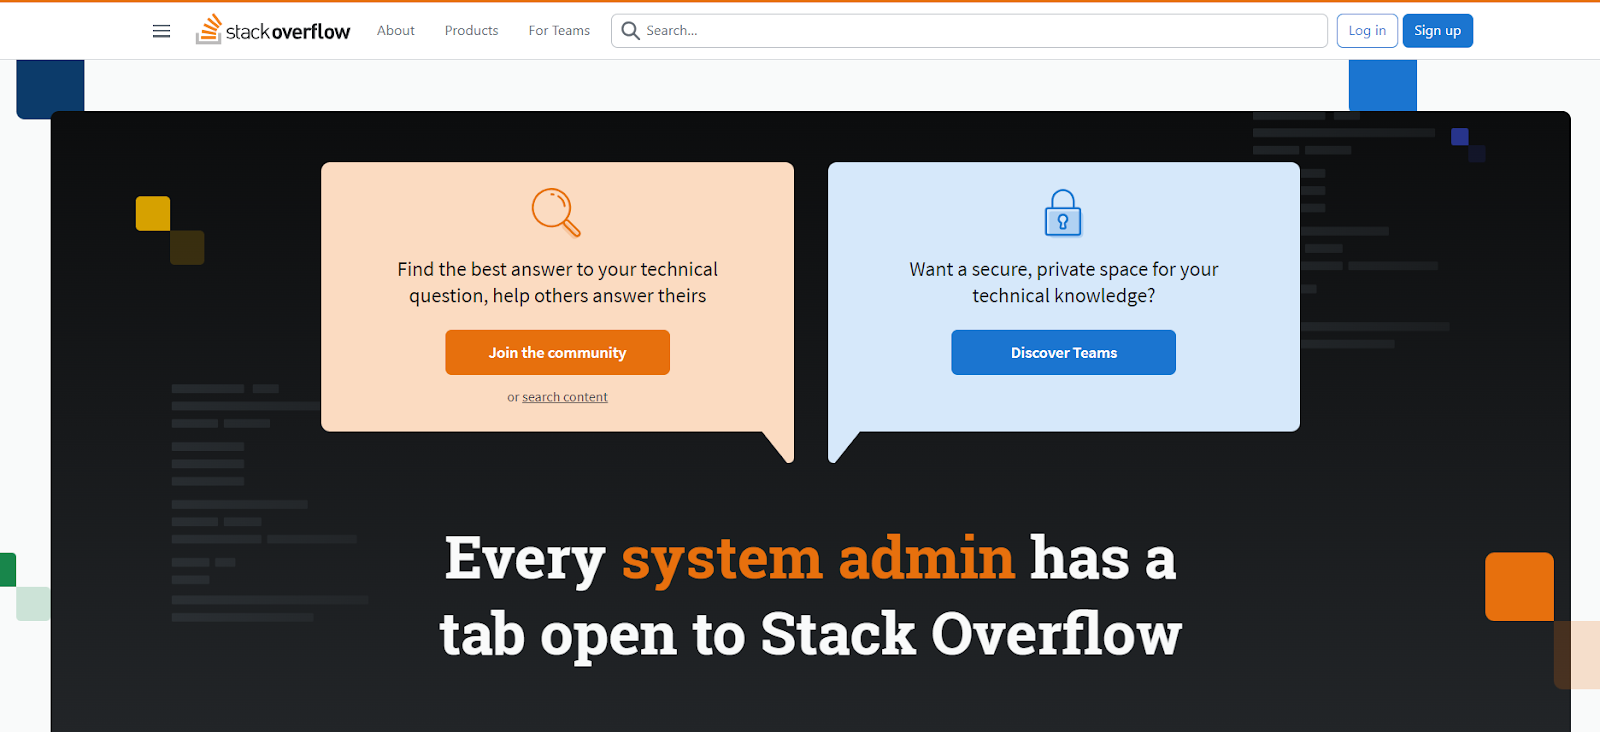Follow the search content link
Image resolution: width=1600 pixels, height=732 pixels.
[565, 397]
